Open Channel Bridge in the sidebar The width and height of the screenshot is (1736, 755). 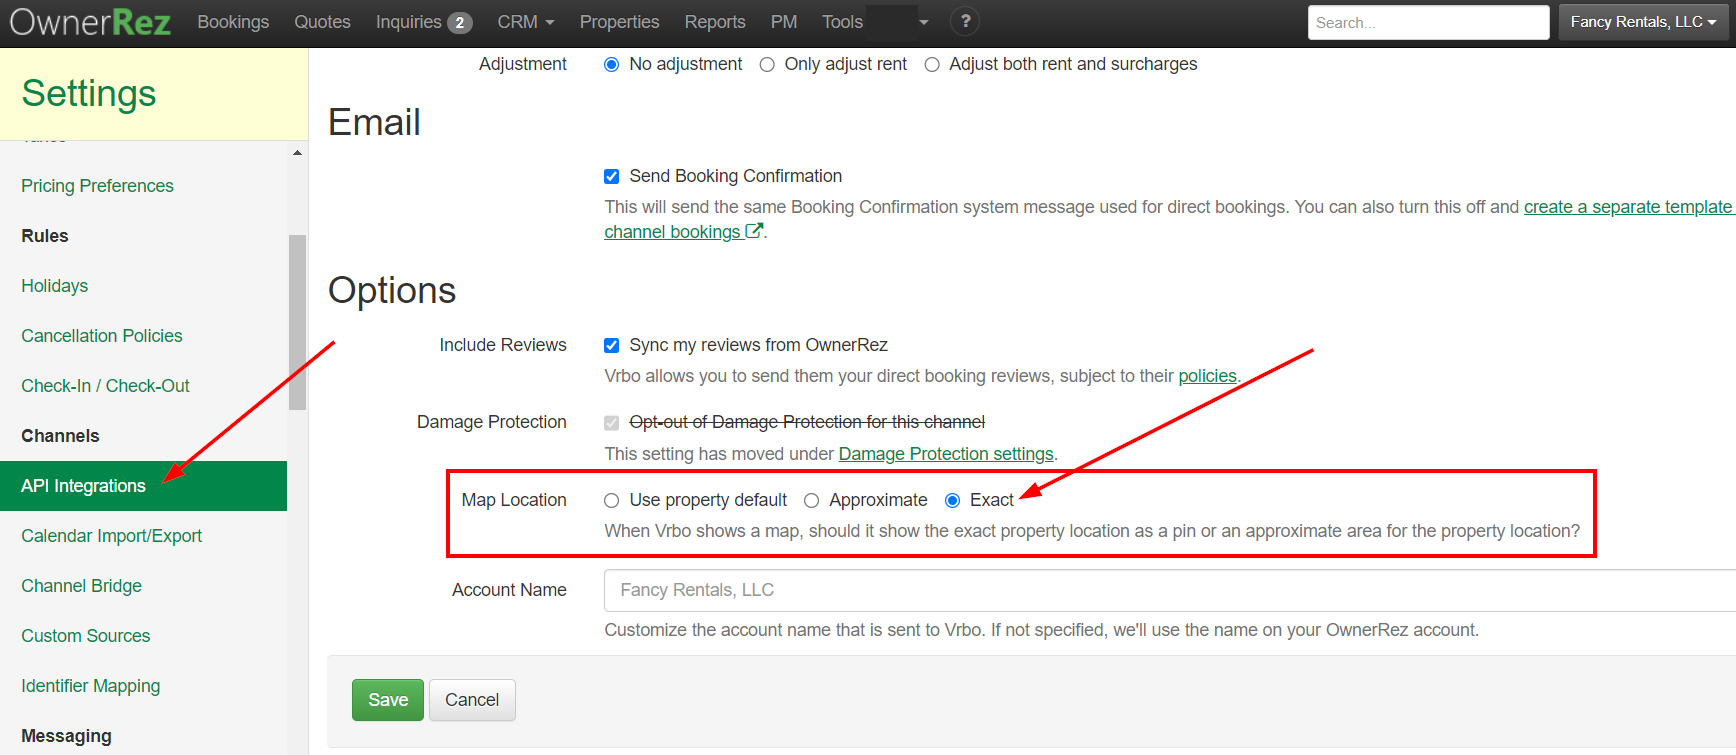tap(81, 586)
